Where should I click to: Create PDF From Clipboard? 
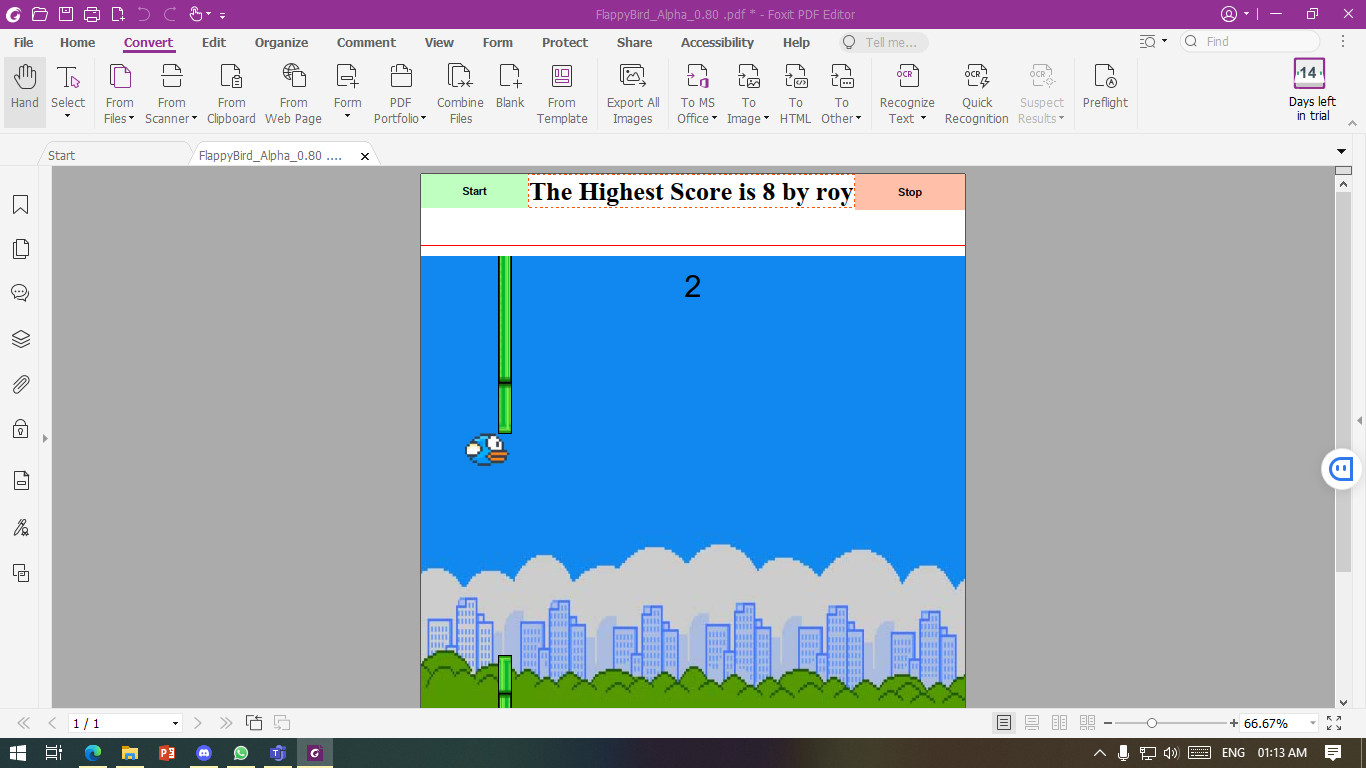pos(231,92)
